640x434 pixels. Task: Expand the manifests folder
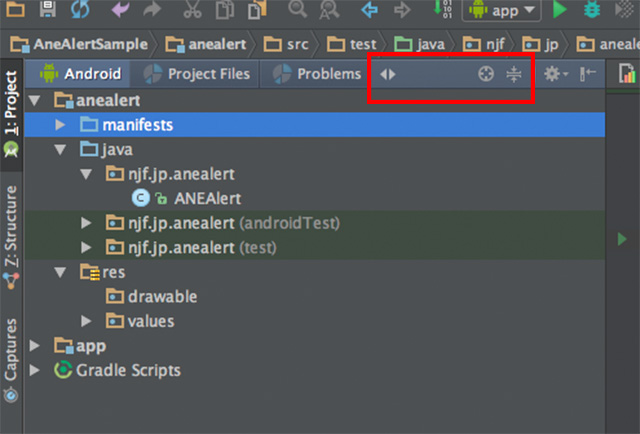[60, 125]
